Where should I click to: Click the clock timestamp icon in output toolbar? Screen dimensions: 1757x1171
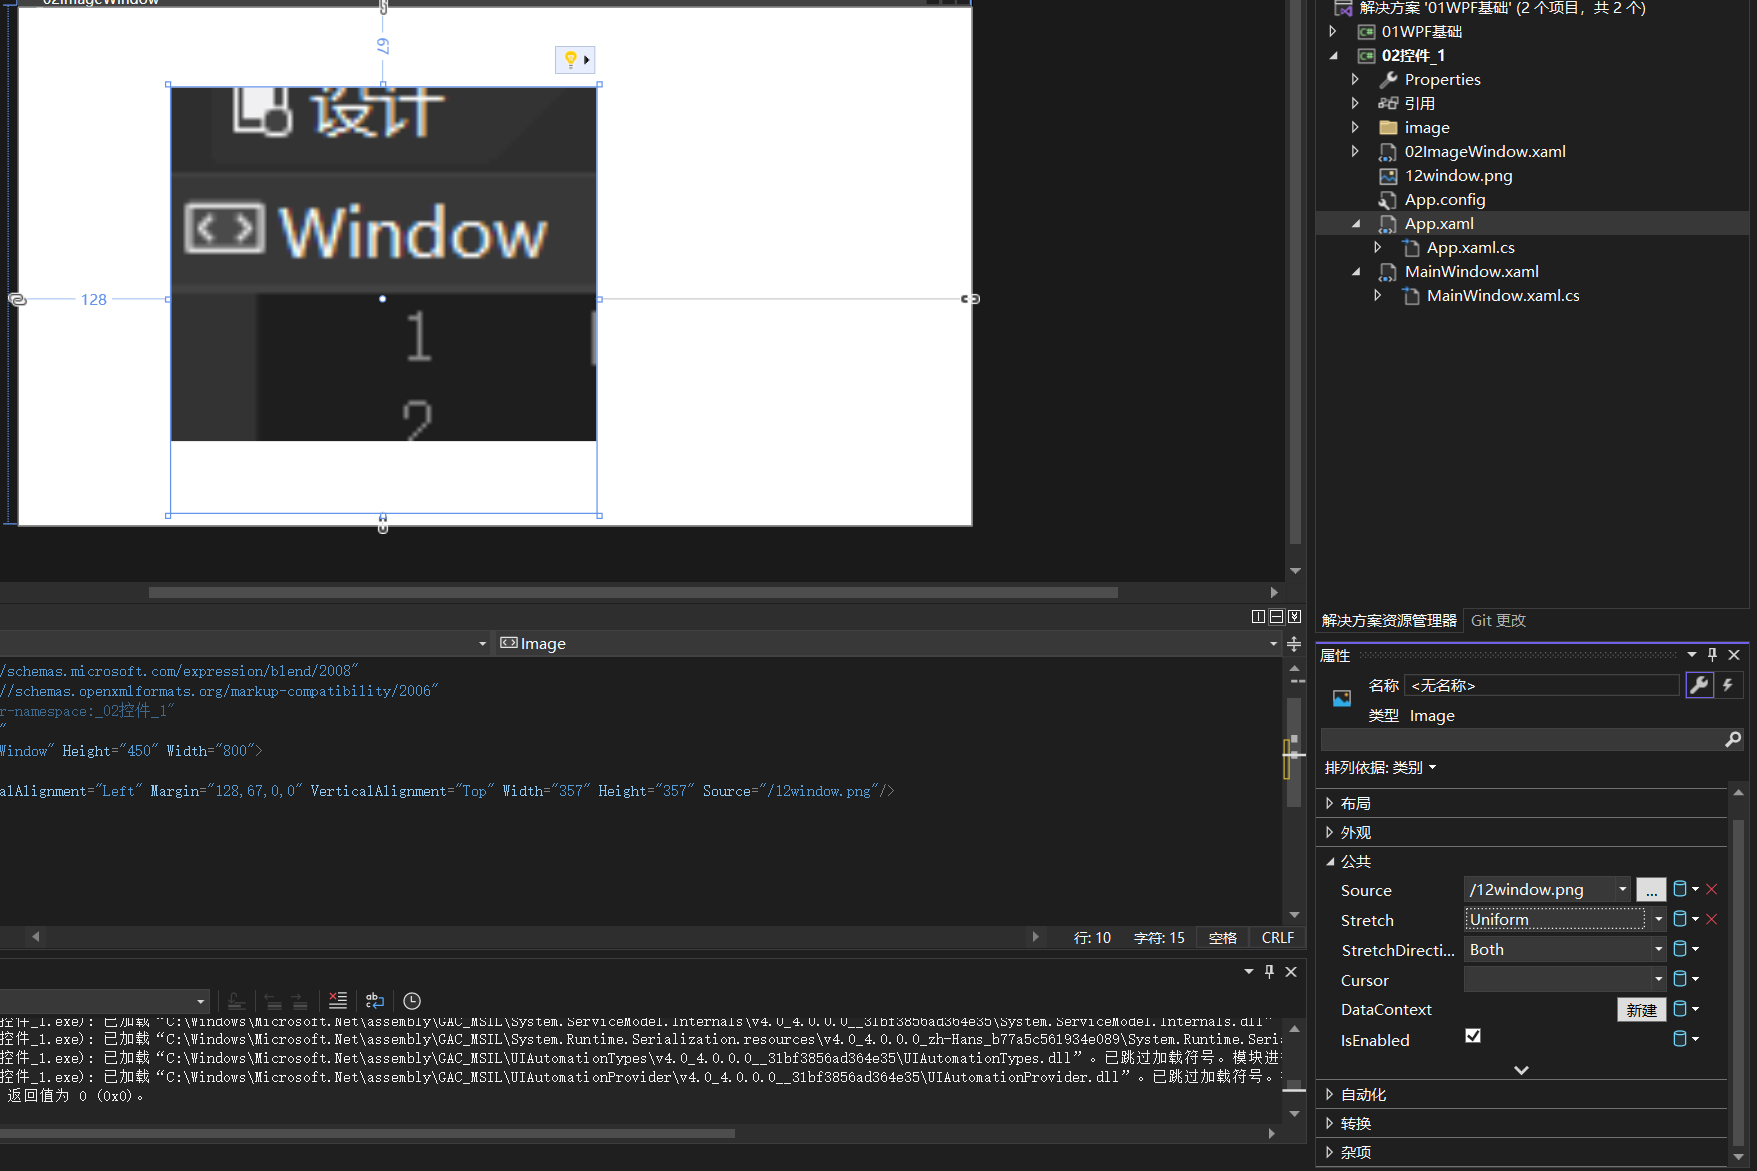[411, 1000]
